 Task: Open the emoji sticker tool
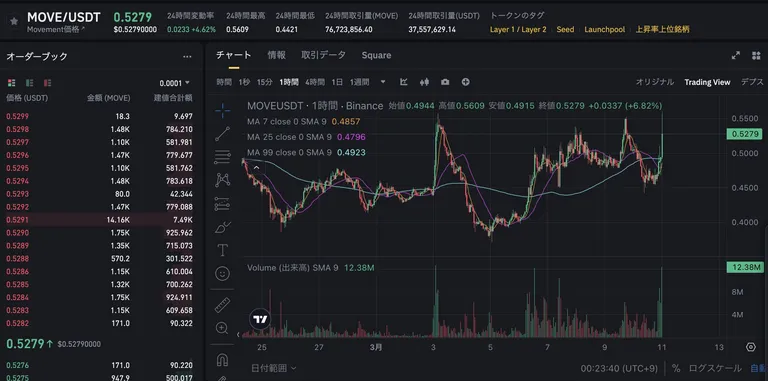pyautogui.click(x=222, y=273)
